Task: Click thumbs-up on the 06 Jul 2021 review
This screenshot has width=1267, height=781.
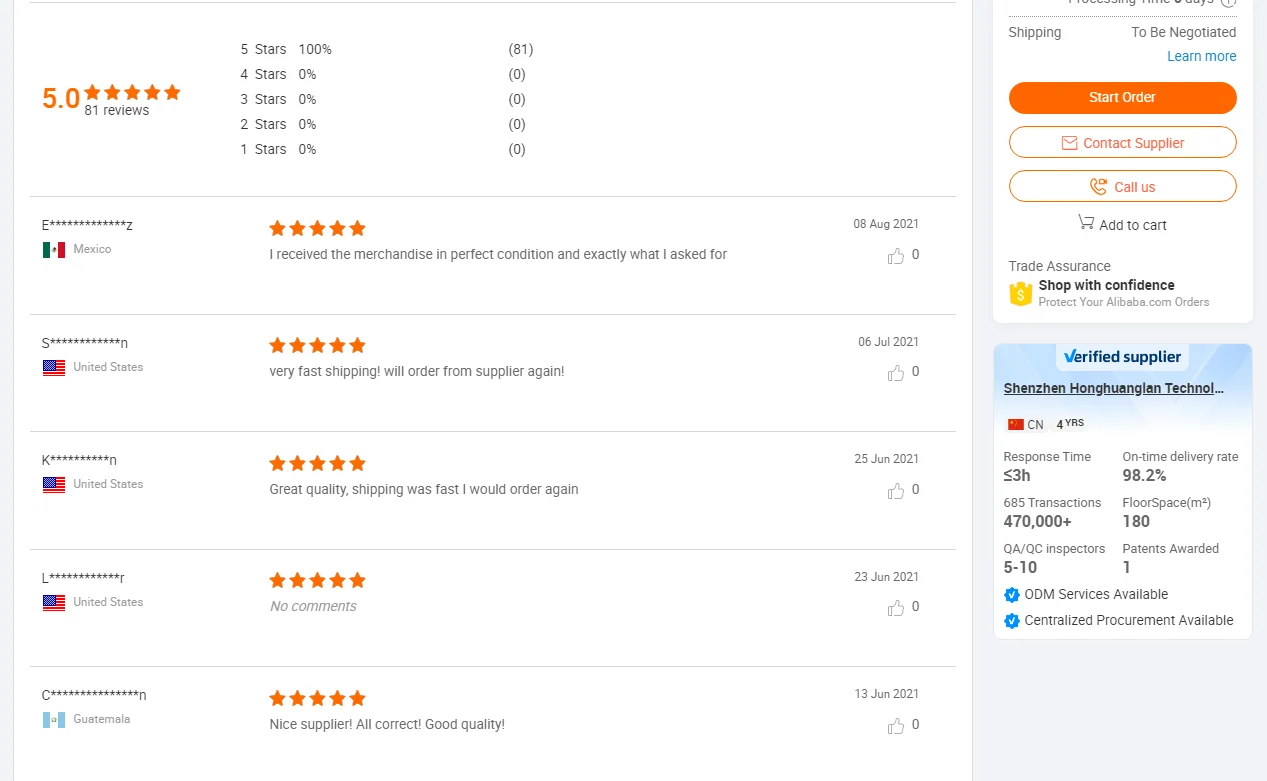Action: (x=896, y=373)
